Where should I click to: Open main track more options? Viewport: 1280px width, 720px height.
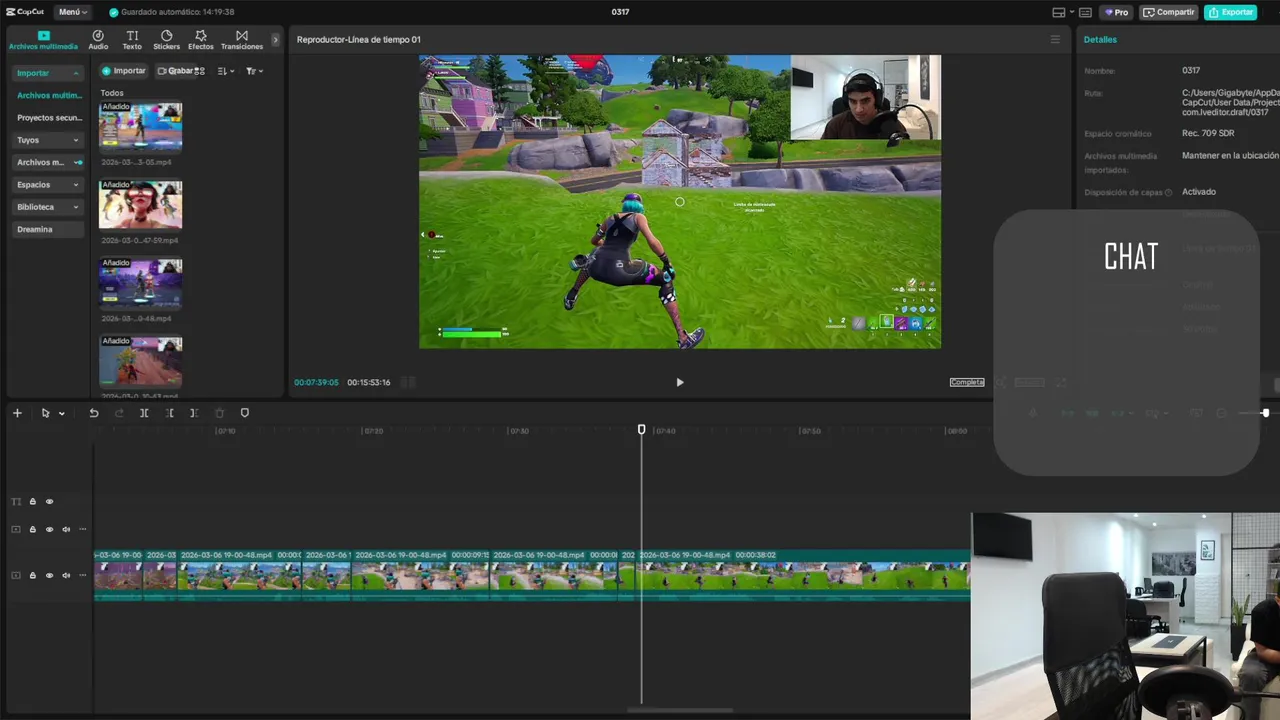click(x=83, y=576)
